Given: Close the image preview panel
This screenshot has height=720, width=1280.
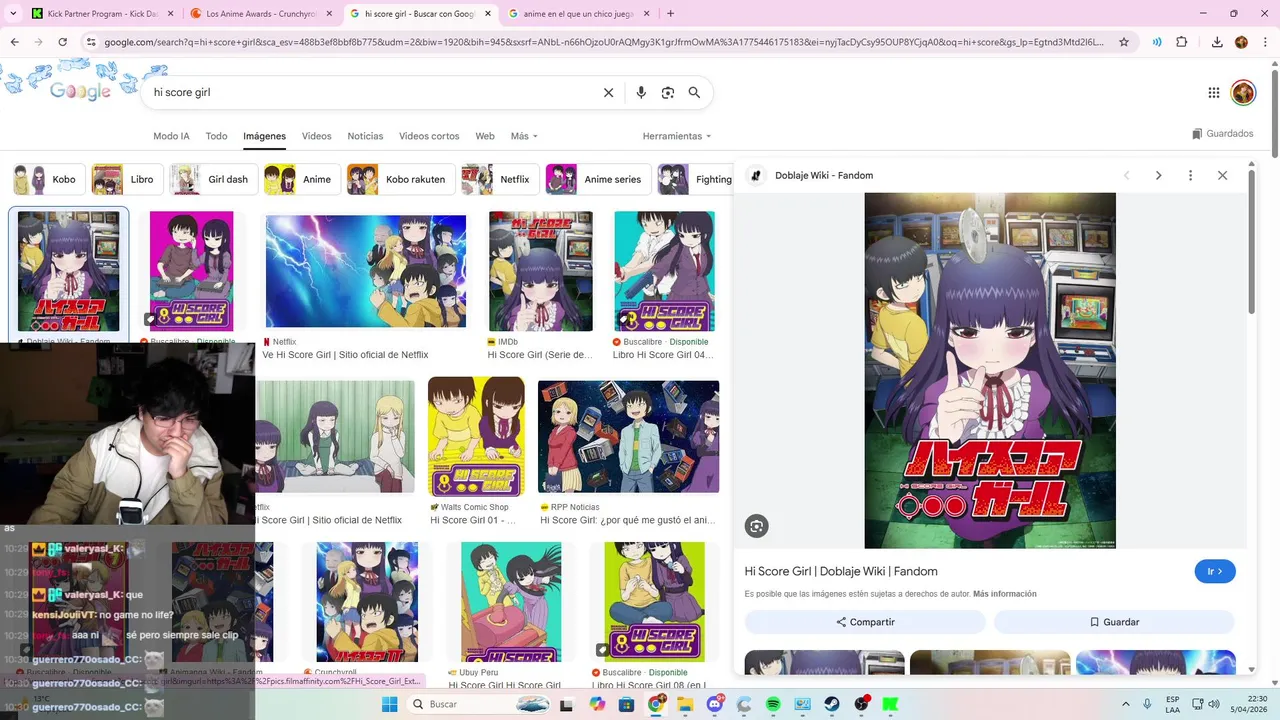Looking at the screenshot, I should click(1222, 175).
